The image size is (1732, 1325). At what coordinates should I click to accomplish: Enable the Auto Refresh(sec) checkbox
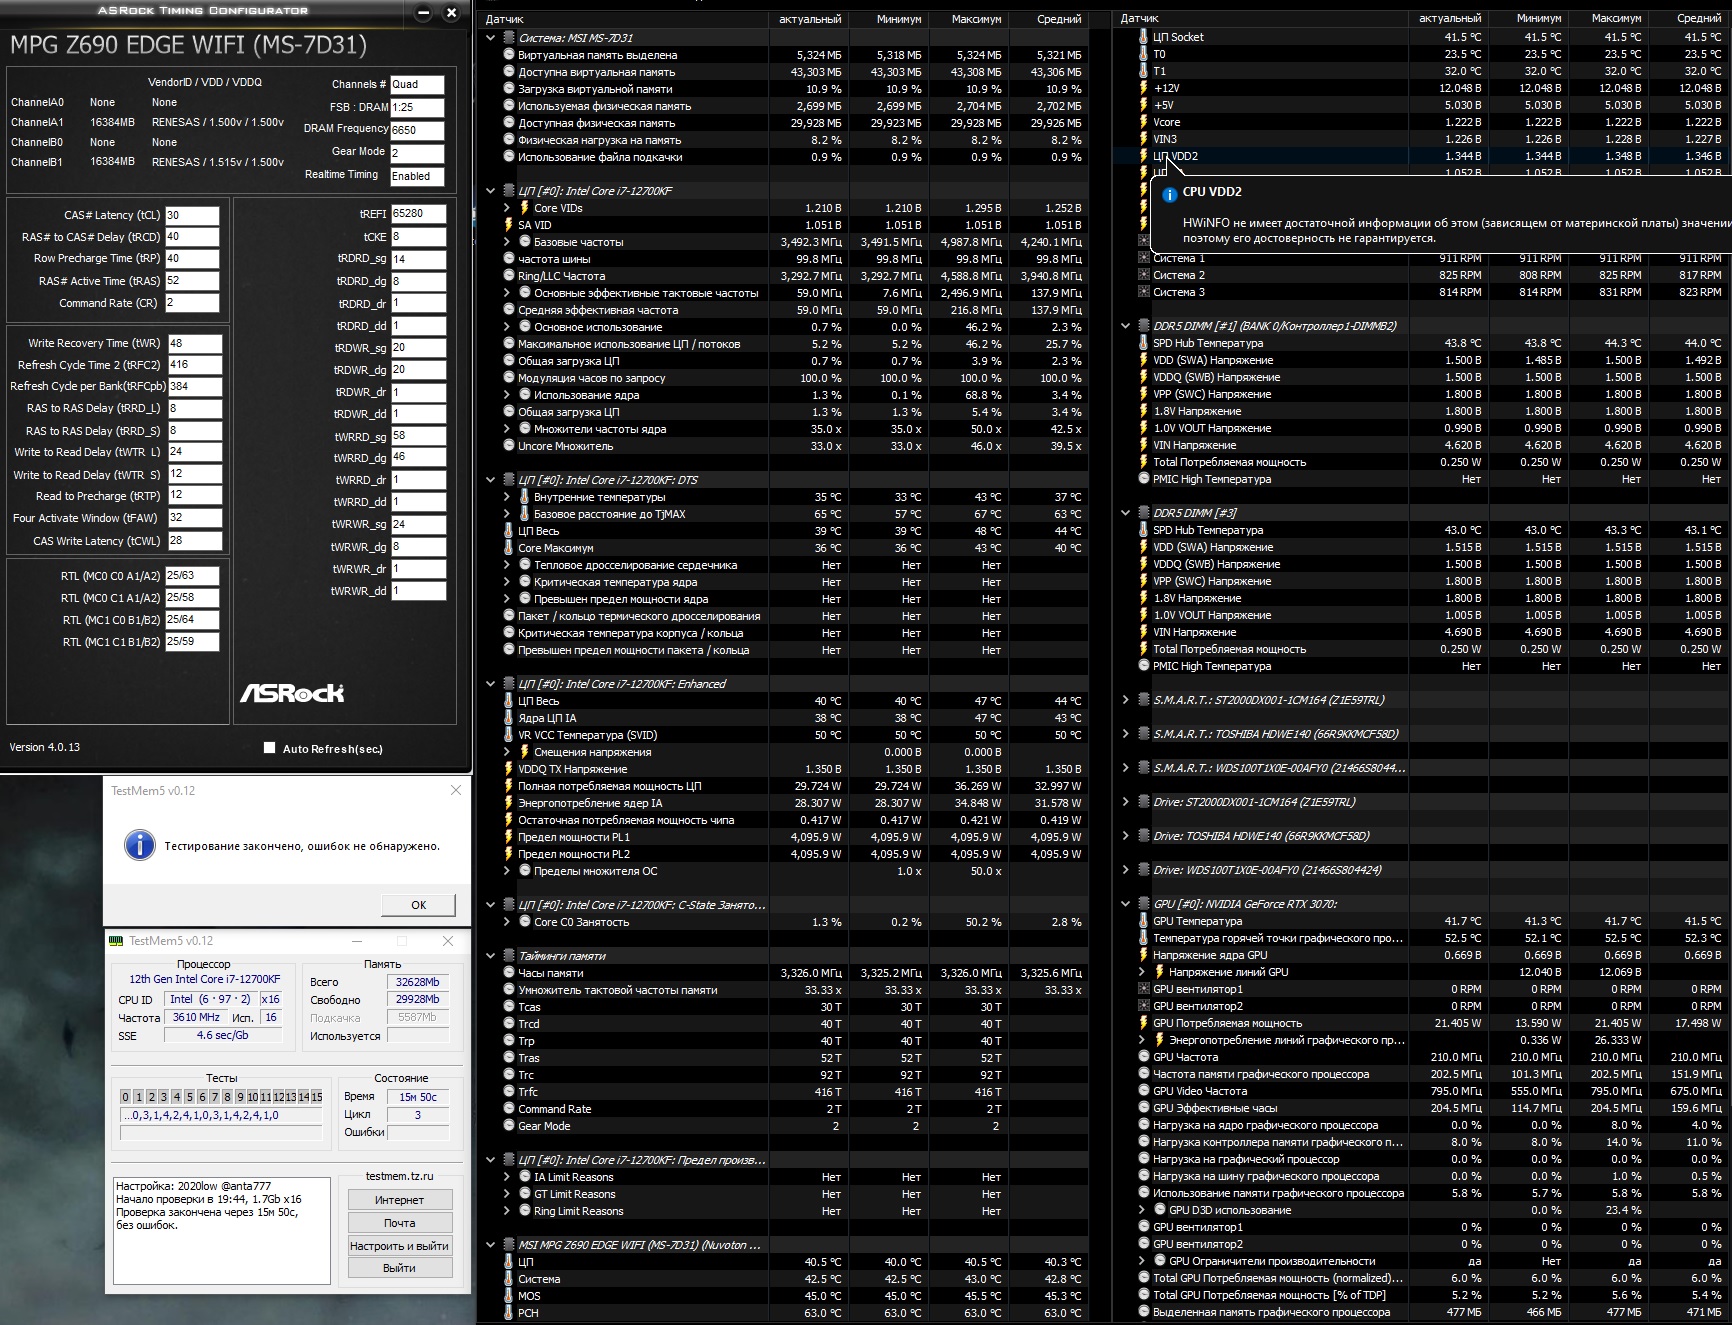[269, 748]
